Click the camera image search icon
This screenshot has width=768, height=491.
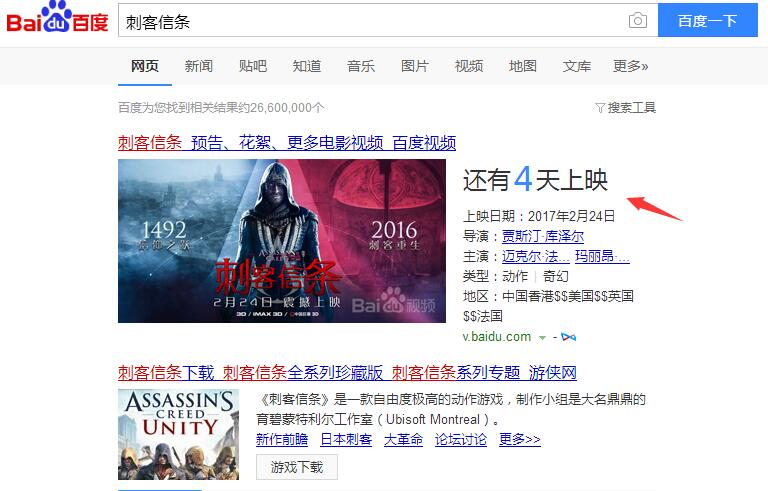pyautogui.click(x=637, y=21)
